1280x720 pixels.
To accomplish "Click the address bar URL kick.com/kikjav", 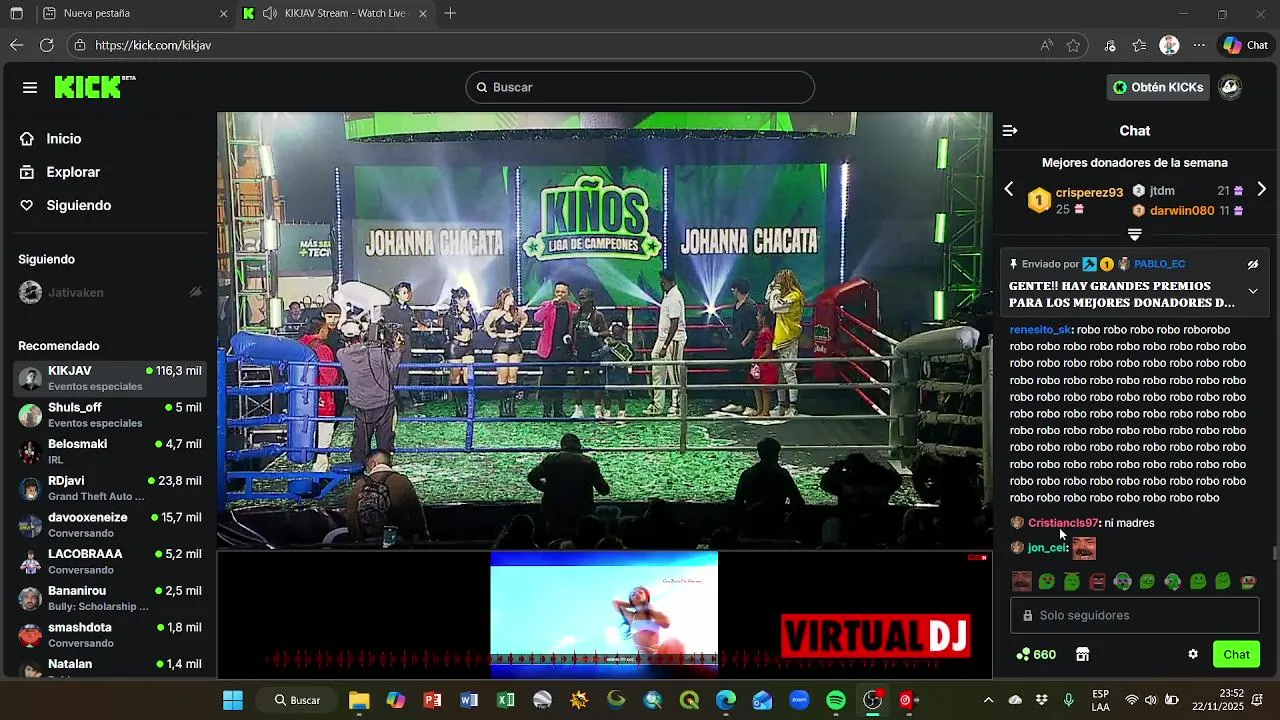I will pos(153,45).
